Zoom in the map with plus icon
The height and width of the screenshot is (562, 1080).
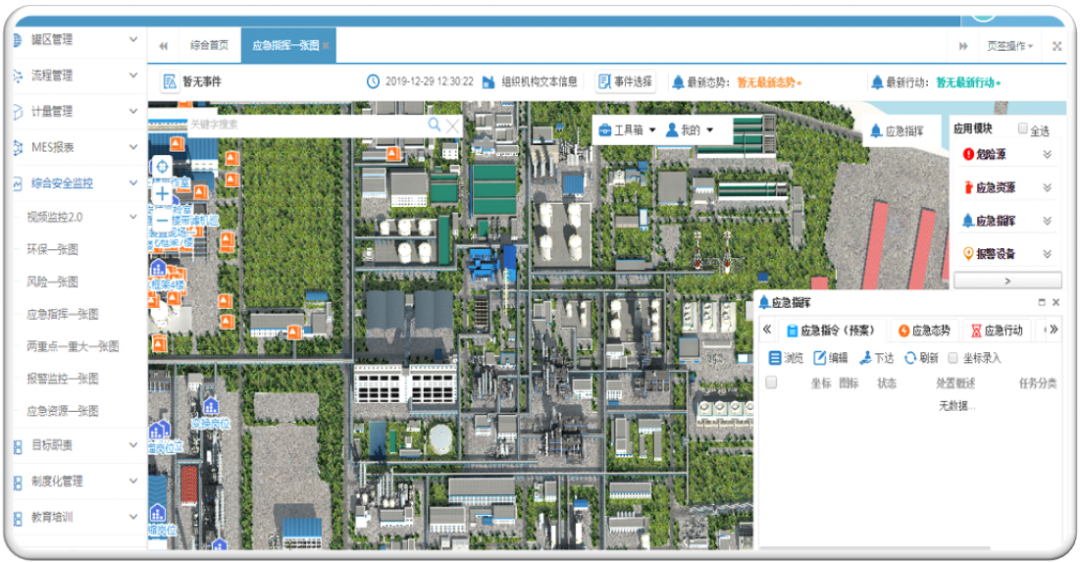(162, 194)
